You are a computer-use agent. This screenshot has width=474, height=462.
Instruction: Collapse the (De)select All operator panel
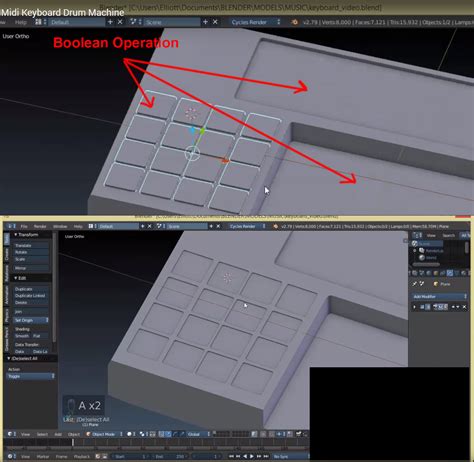coord(9,358)
